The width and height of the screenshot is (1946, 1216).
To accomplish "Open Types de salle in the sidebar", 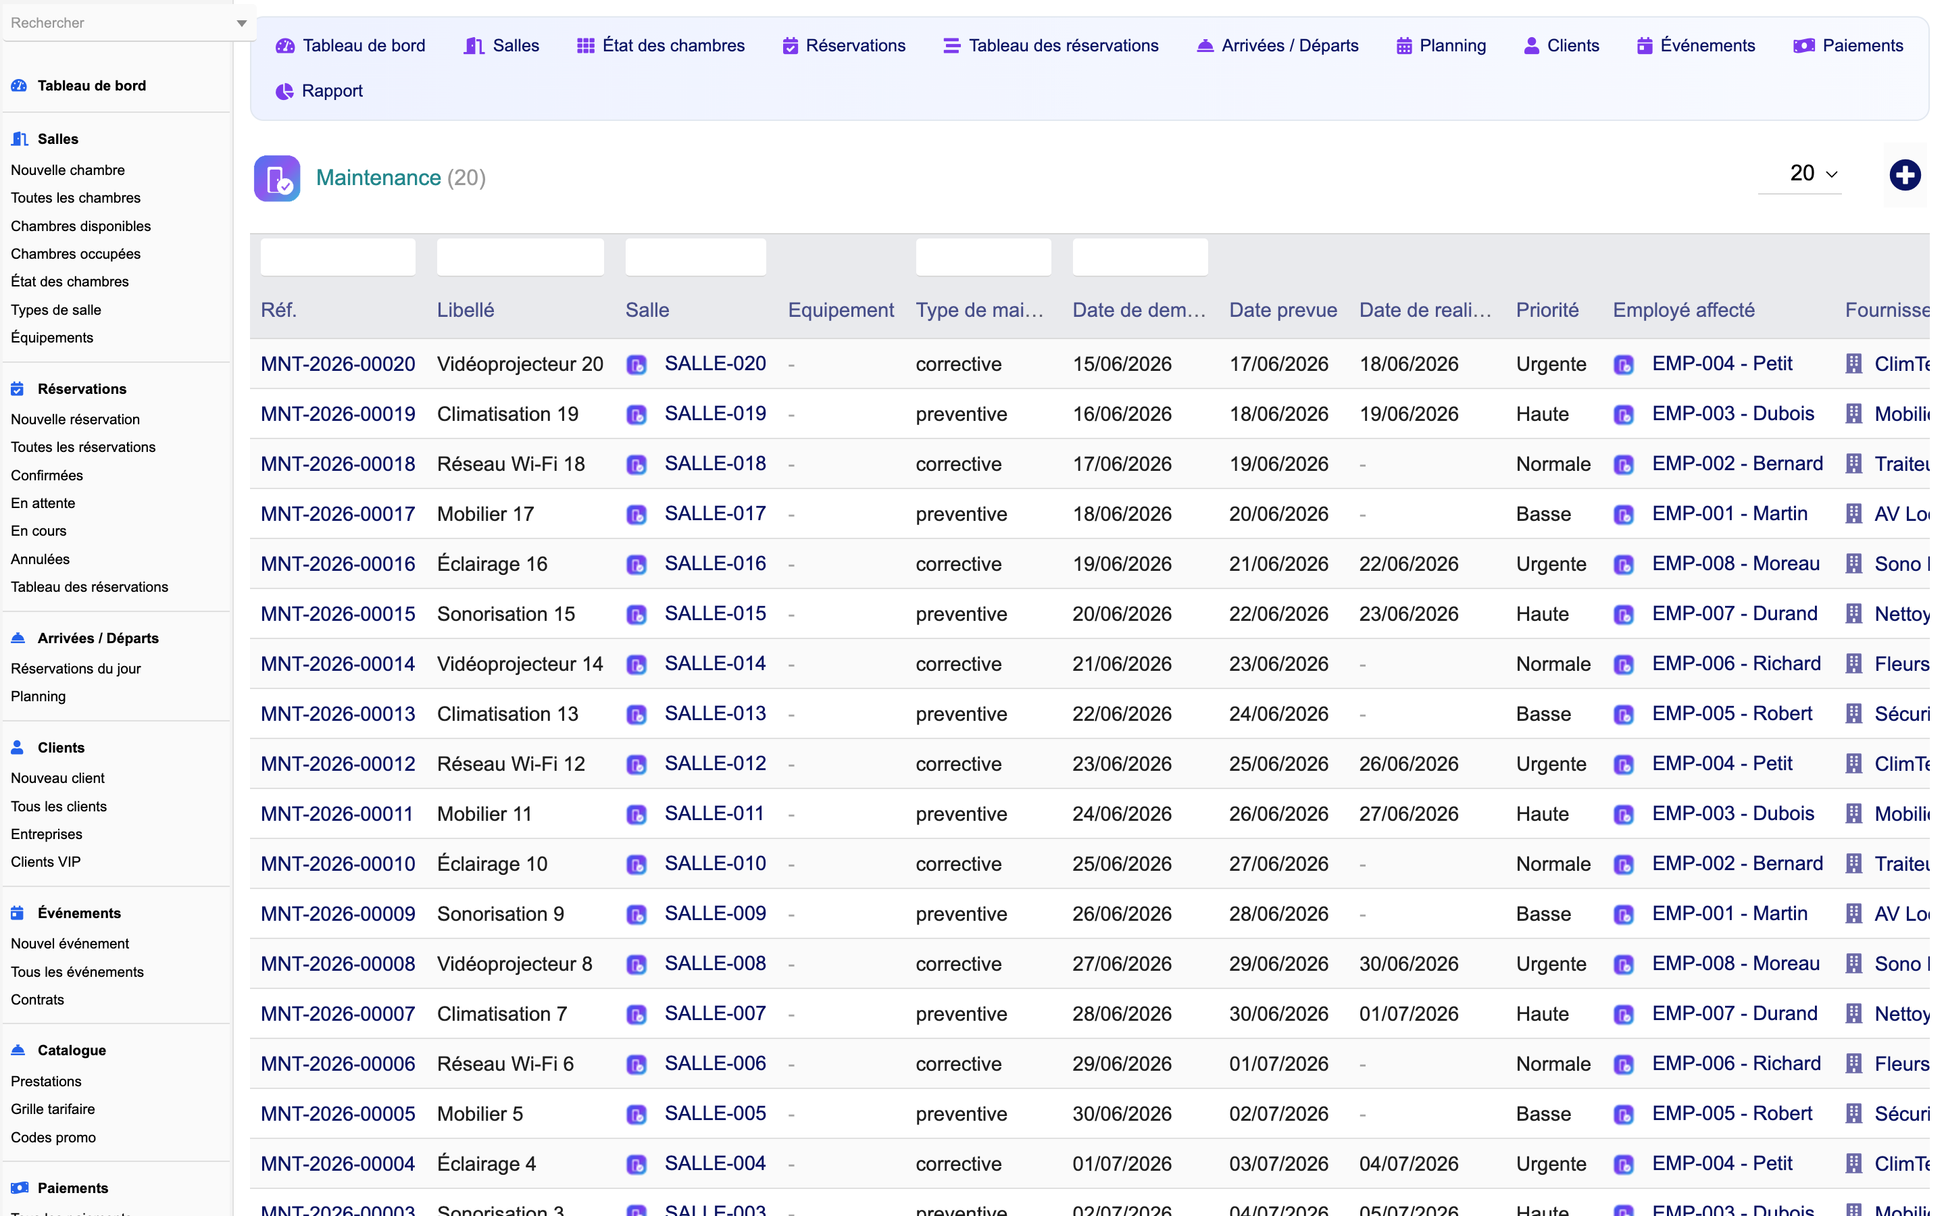I will [56, 310].
